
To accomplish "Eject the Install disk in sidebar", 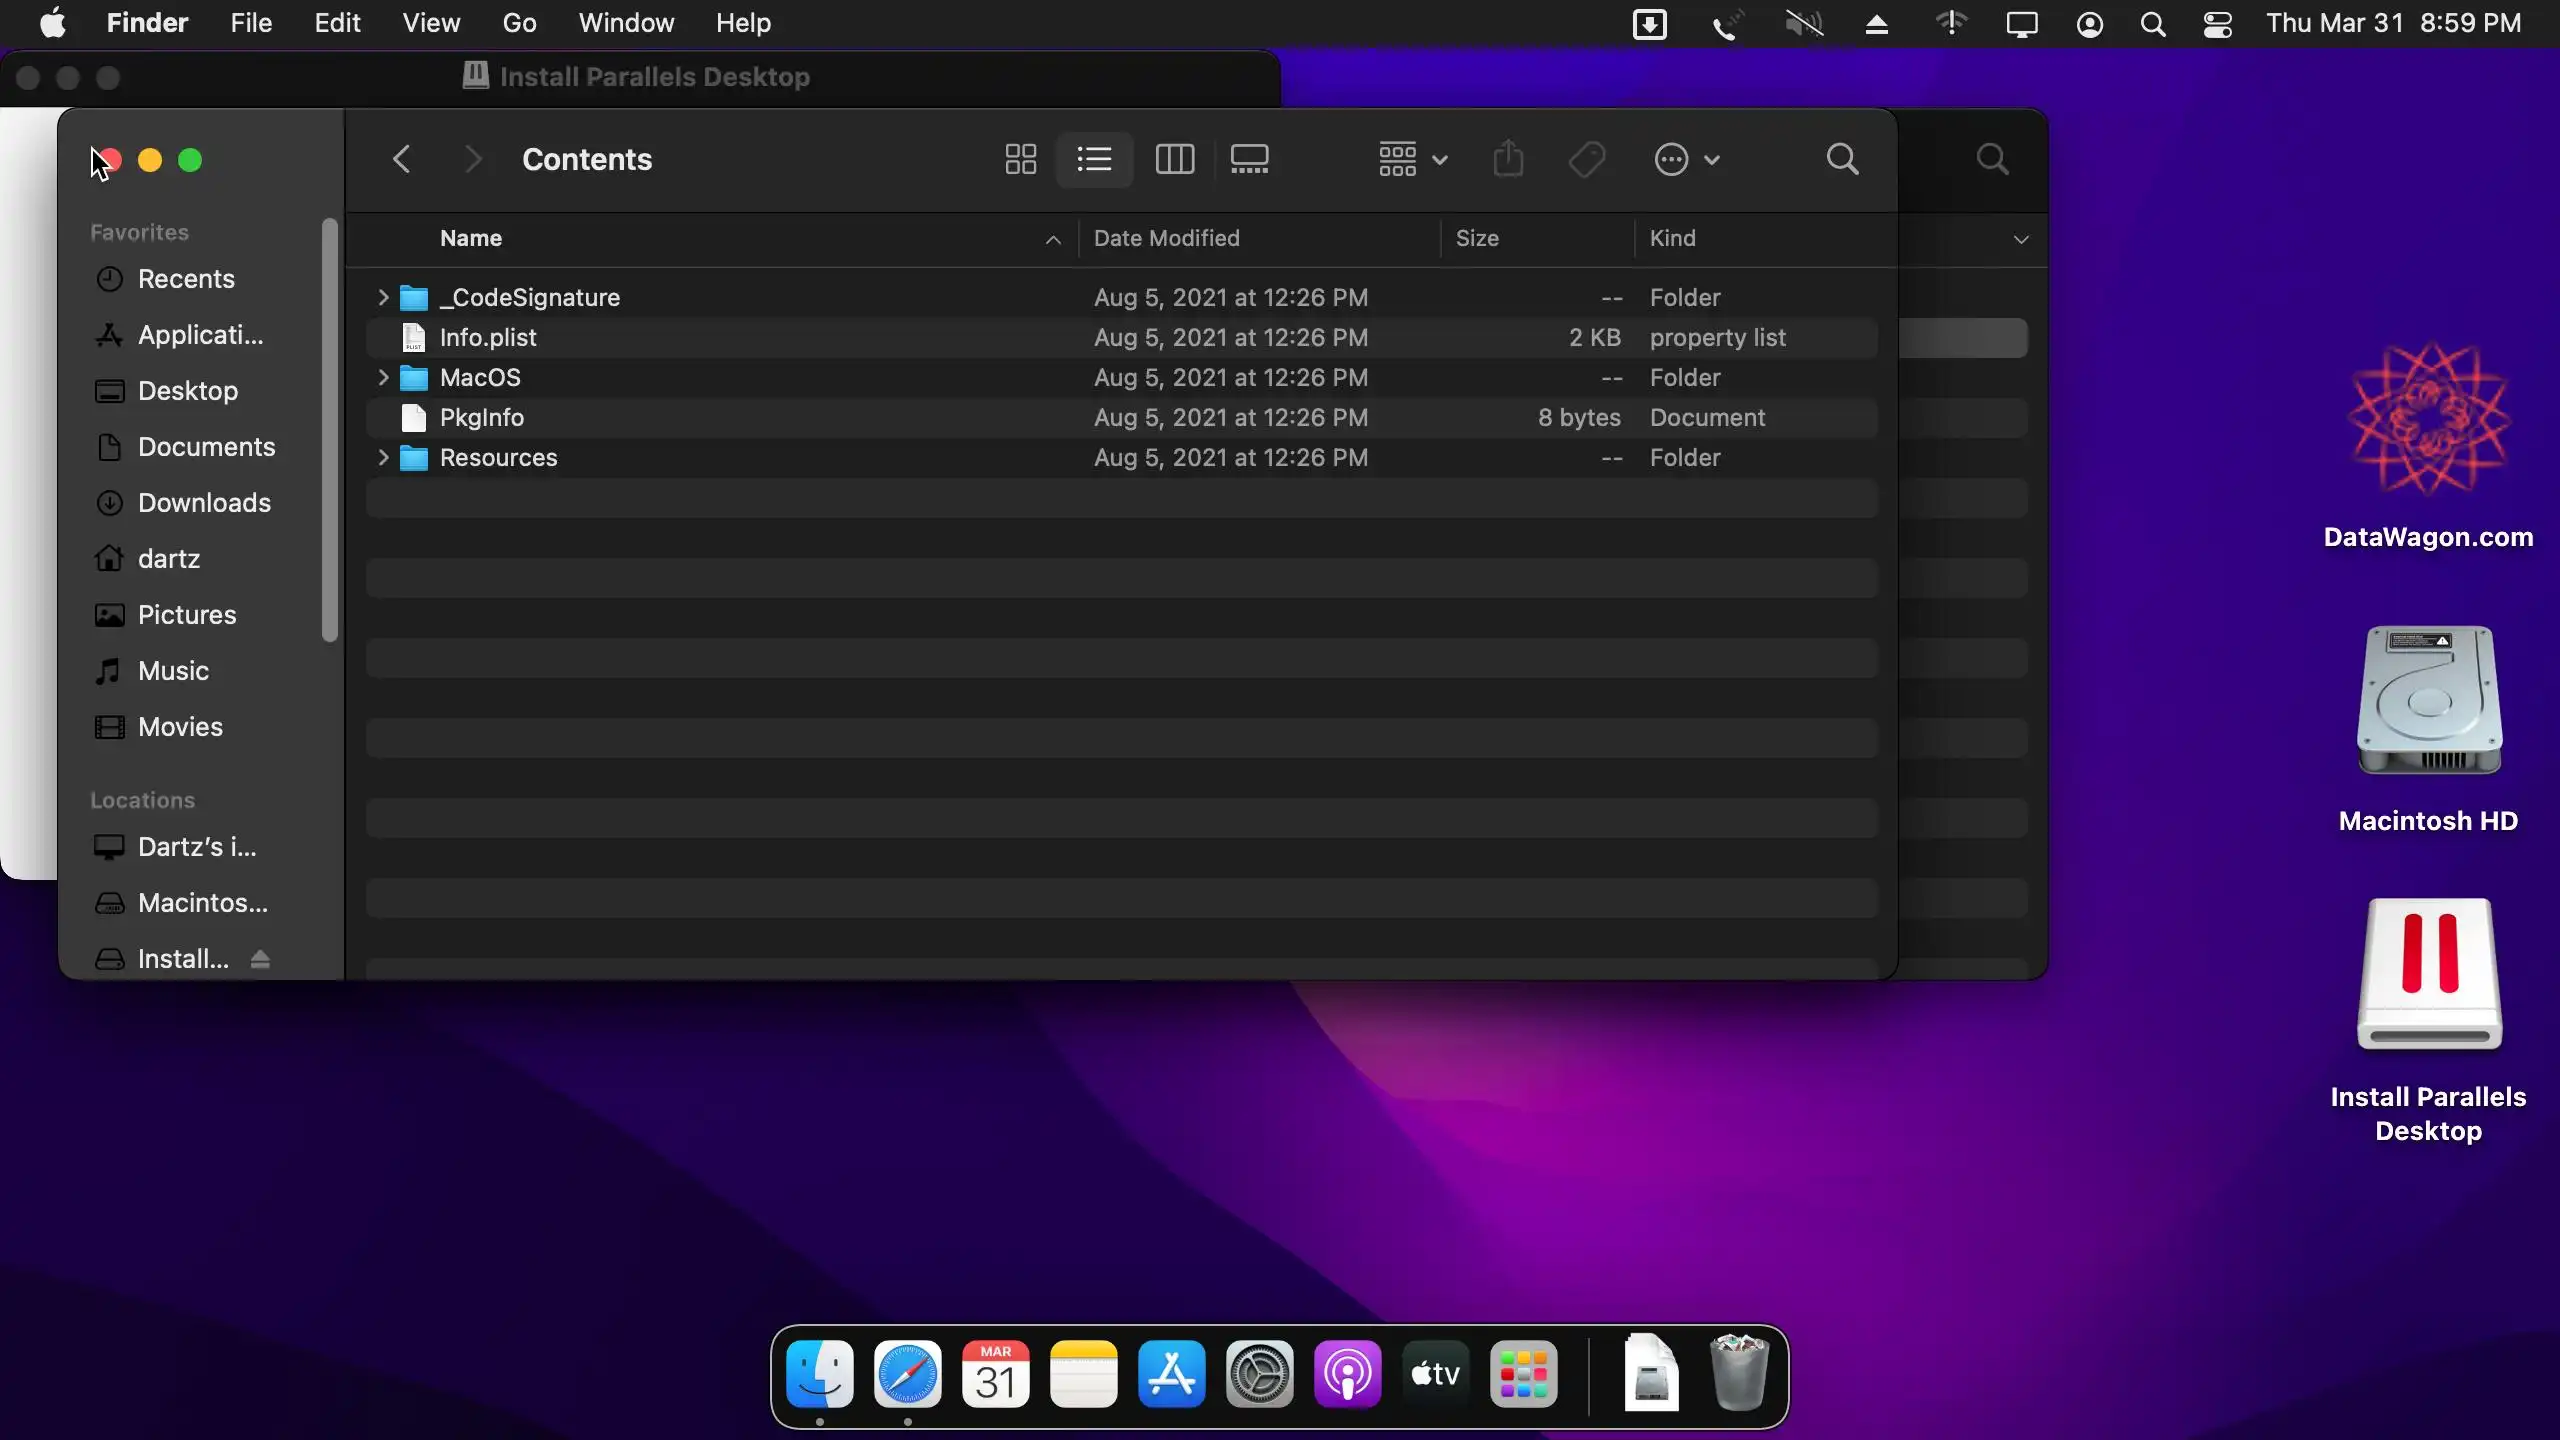I will click(260, 959).
